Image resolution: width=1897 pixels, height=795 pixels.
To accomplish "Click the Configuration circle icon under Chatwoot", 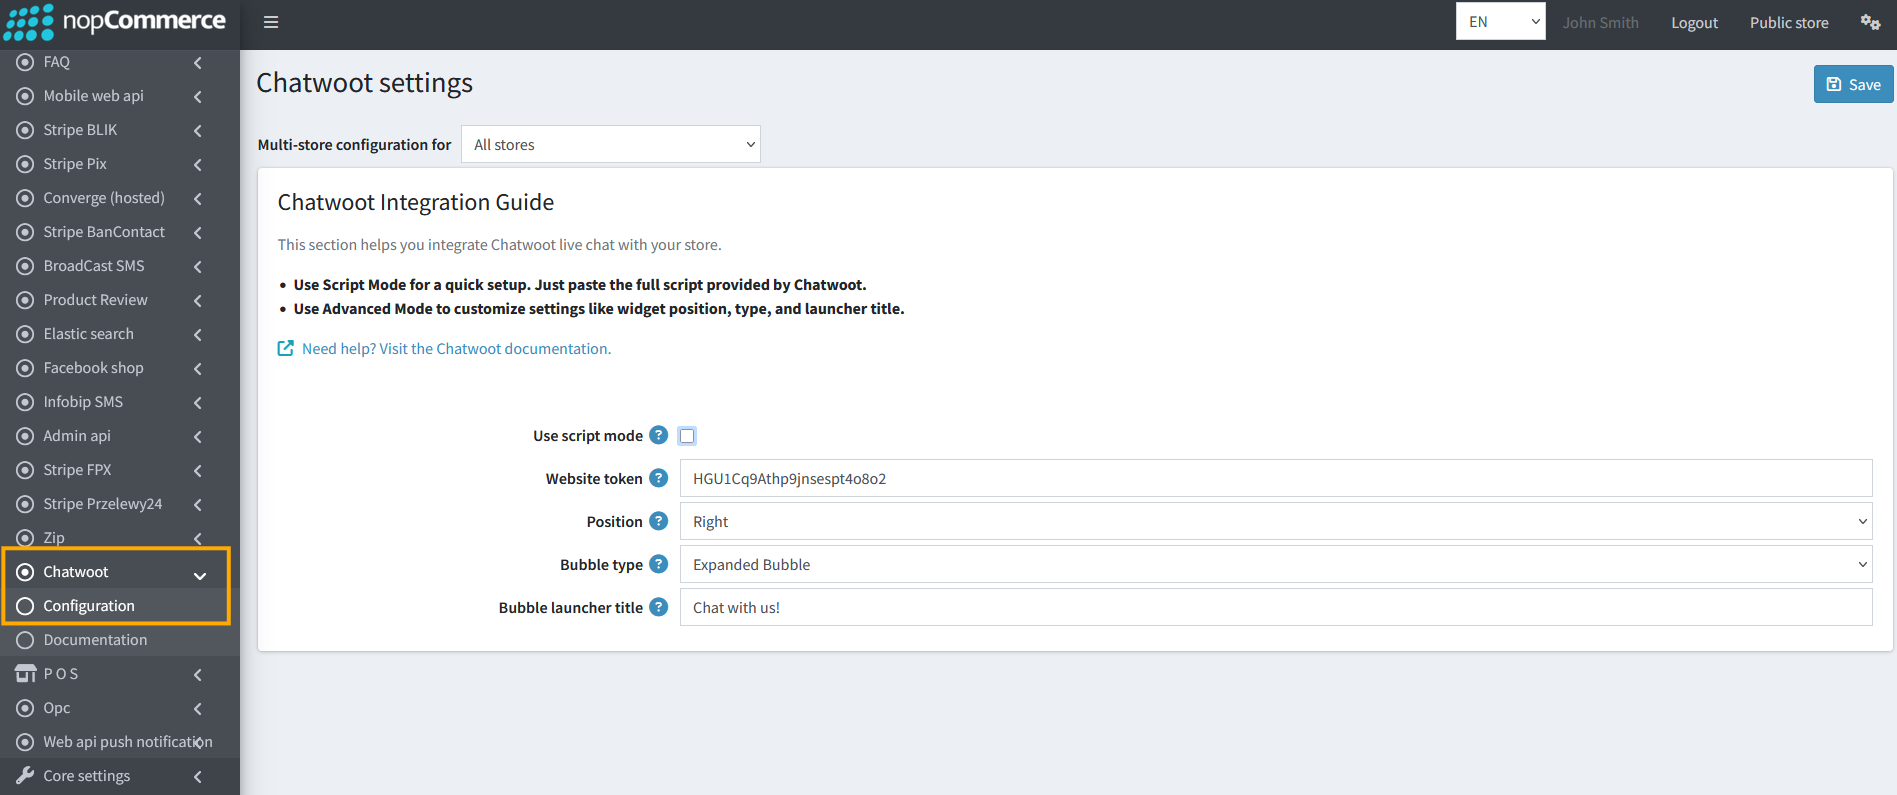I will click(x=25, y=606).
